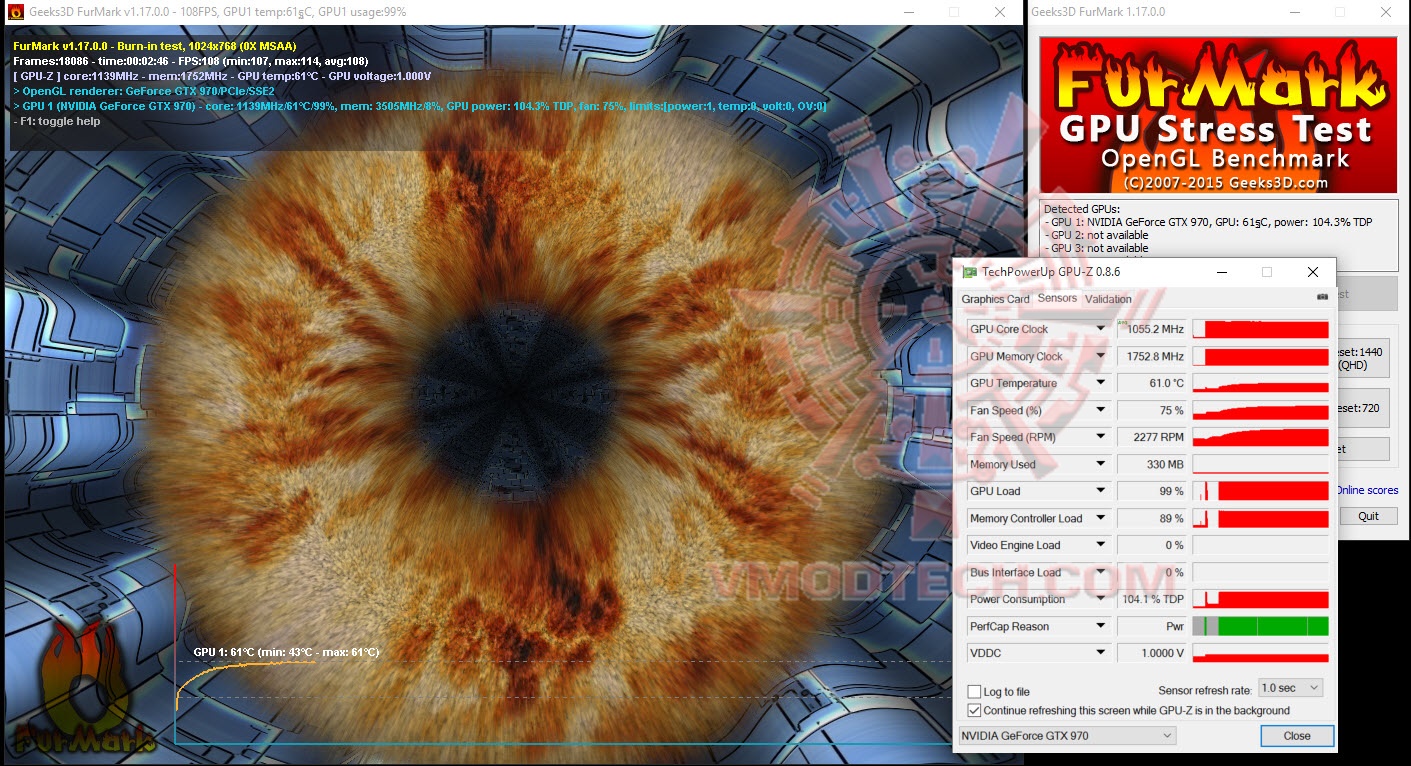Click the '89 %' Memory Controller Load value
This screenshot has height=766, width=1411.
coord(1171,518)
